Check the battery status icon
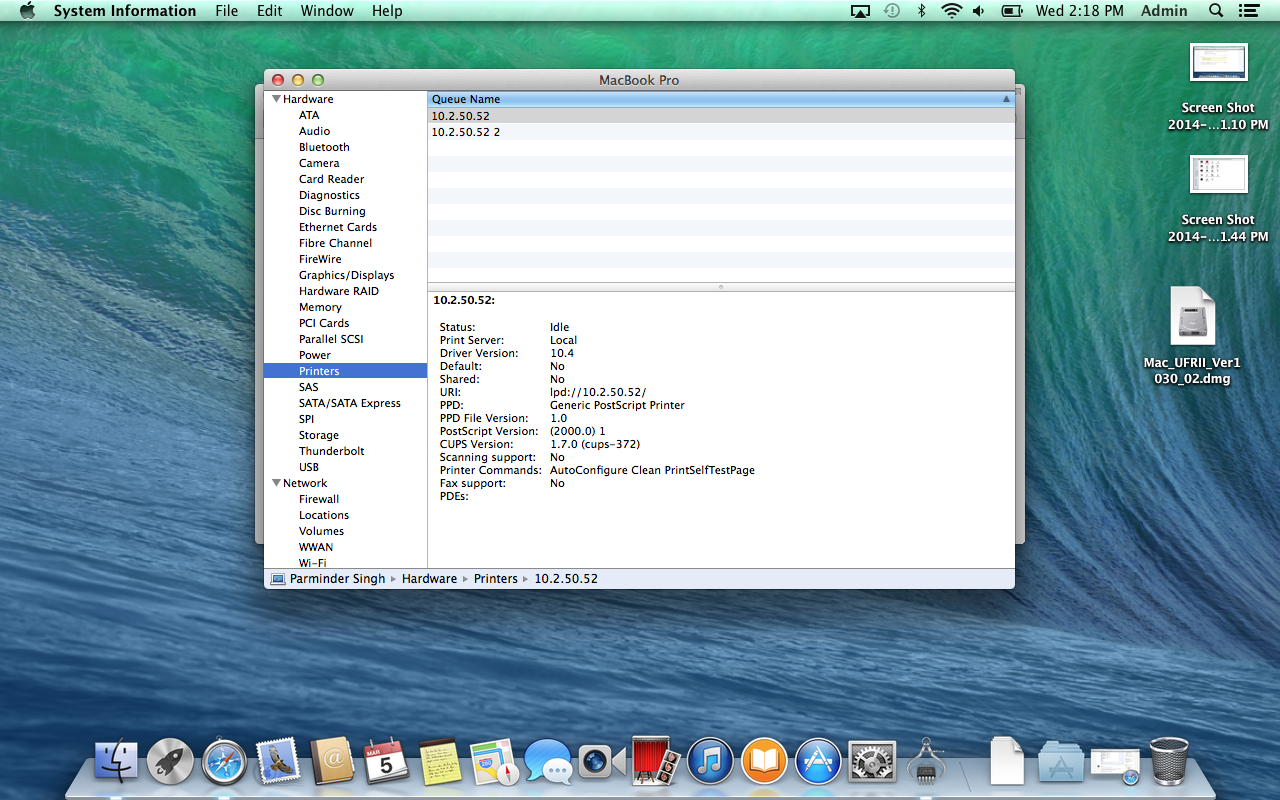Screen dimensions: 1280x800 [x=1012, y=11]
